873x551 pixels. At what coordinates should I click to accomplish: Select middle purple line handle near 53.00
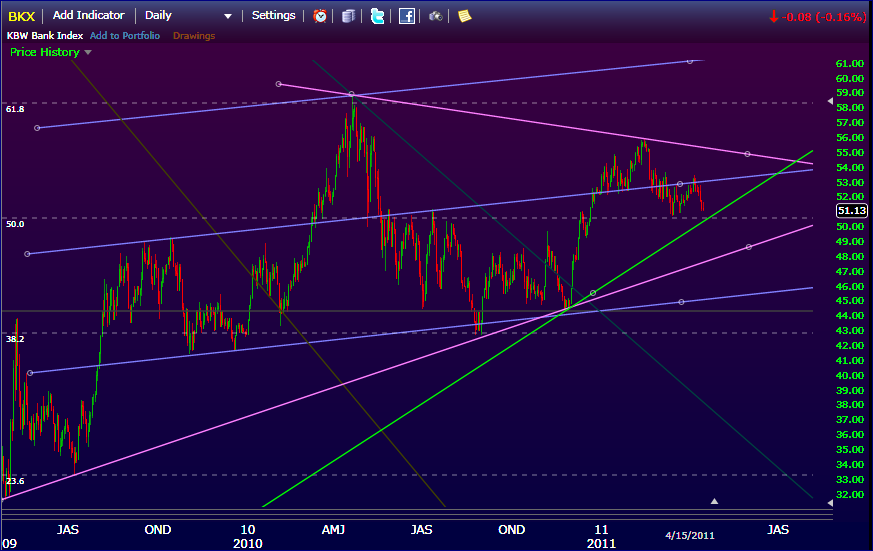point(680,184)
